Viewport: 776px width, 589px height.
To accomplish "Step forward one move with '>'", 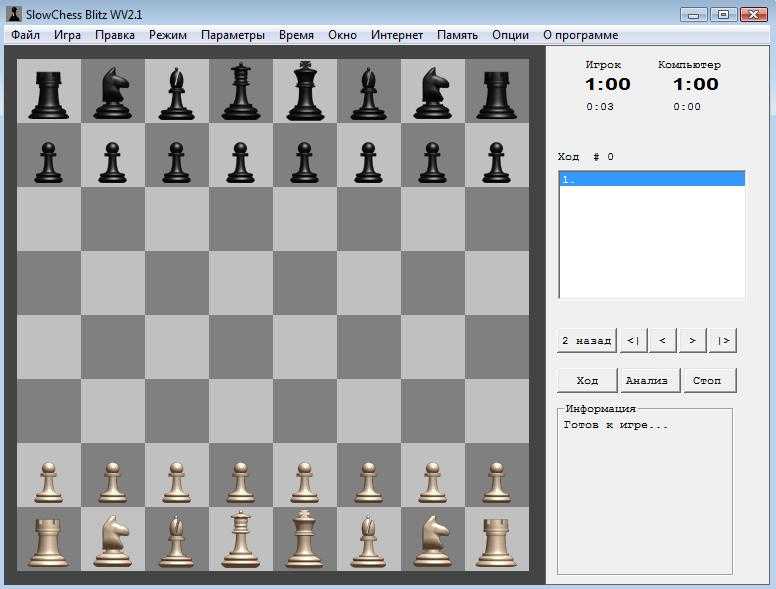I will (692, 341).
